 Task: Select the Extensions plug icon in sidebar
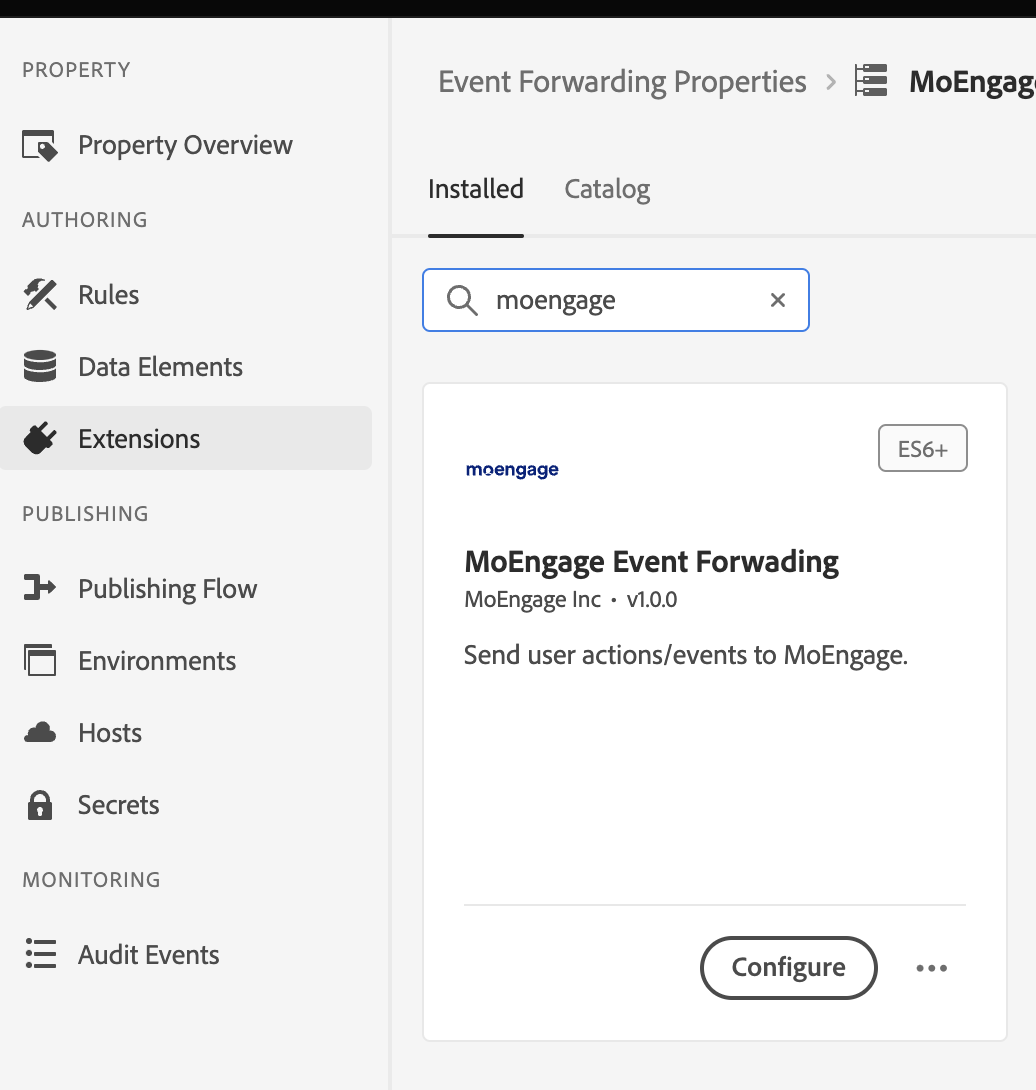40,438
